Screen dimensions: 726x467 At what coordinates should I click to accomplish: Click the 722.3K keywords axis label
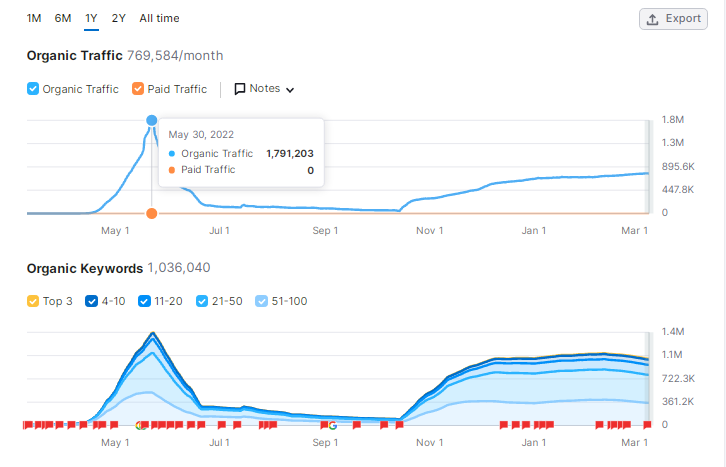678,379
